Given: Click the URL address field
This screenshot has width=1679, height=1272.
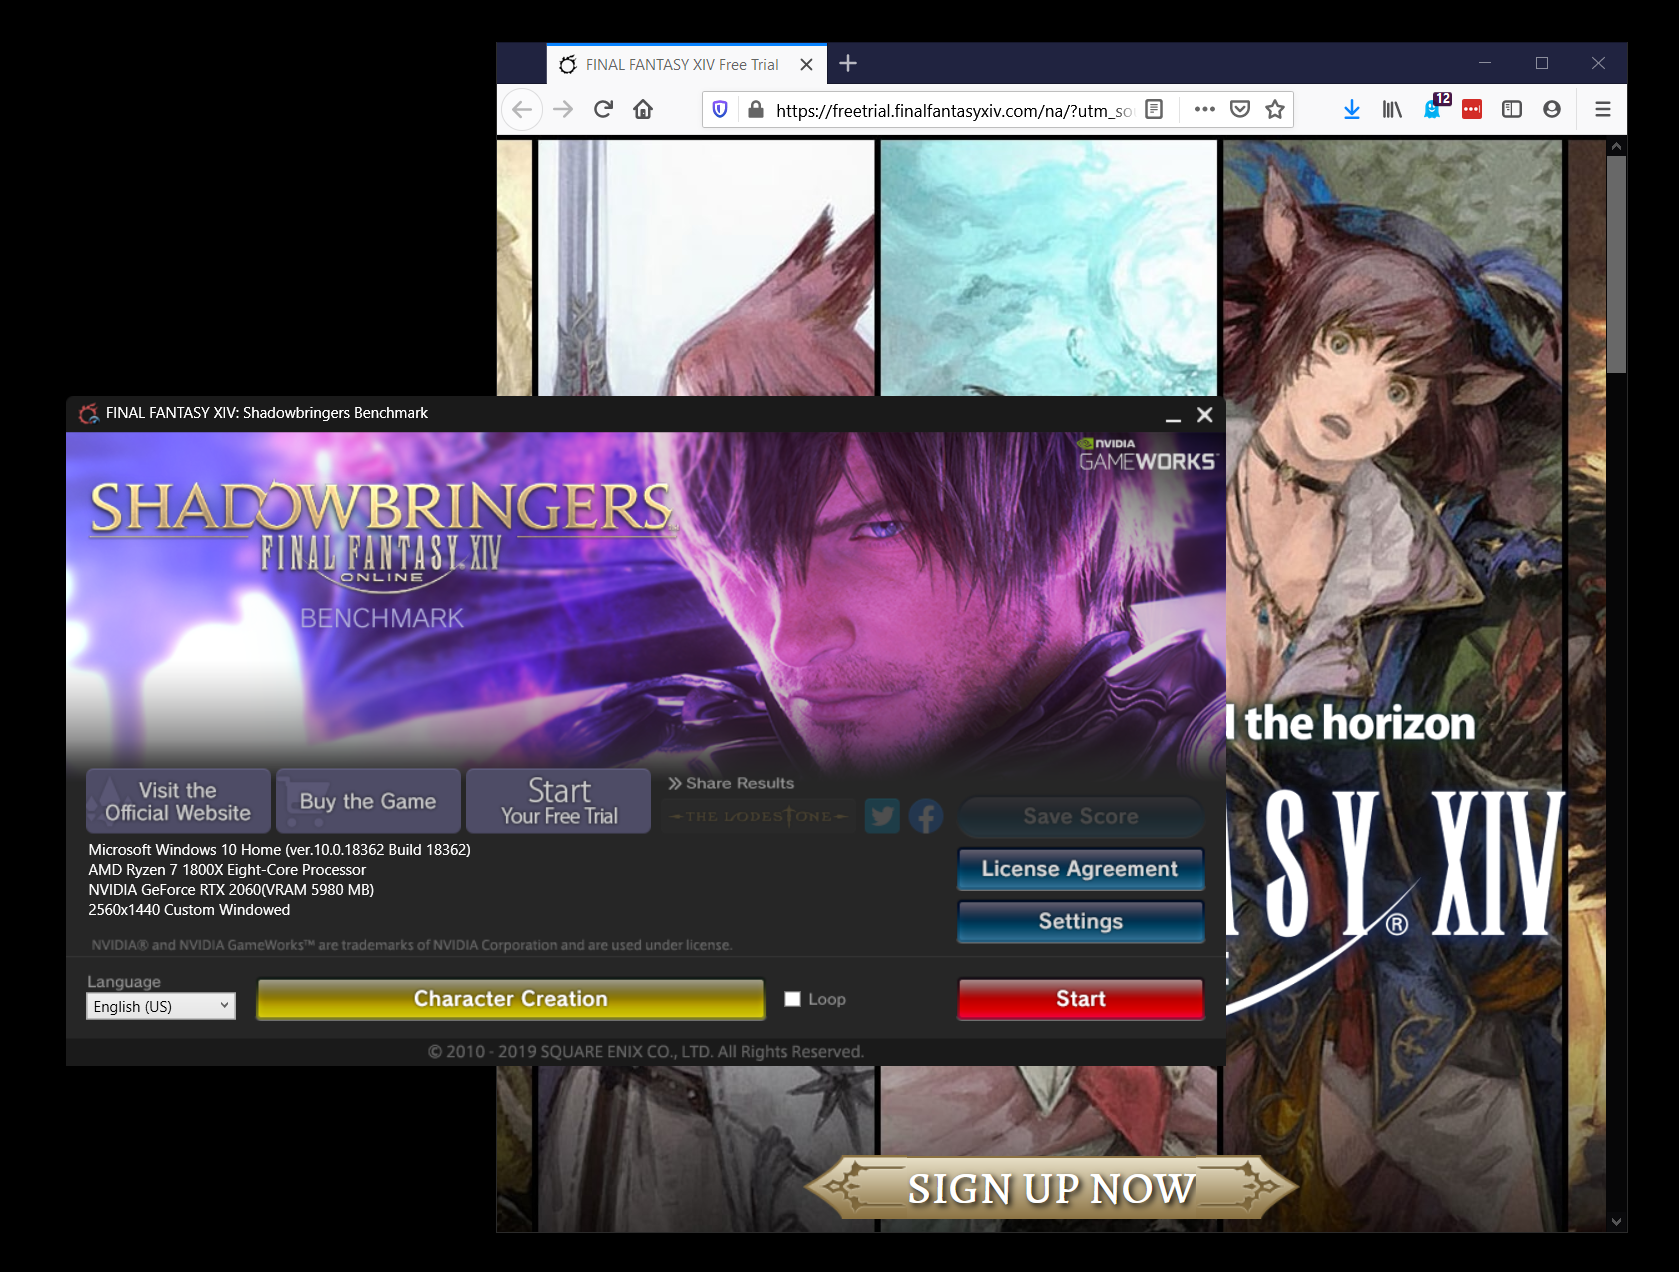Looking at the screenshot, I should pos(950,110).
